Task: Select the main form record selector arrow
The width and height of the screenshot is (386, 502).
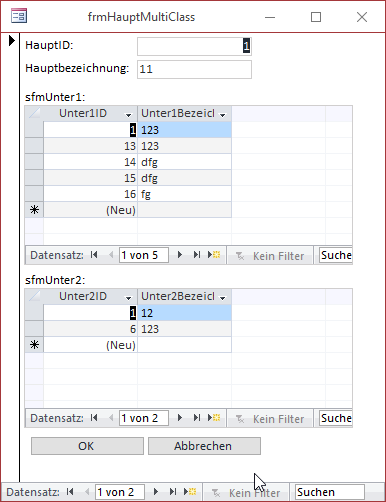Action: 12,41
